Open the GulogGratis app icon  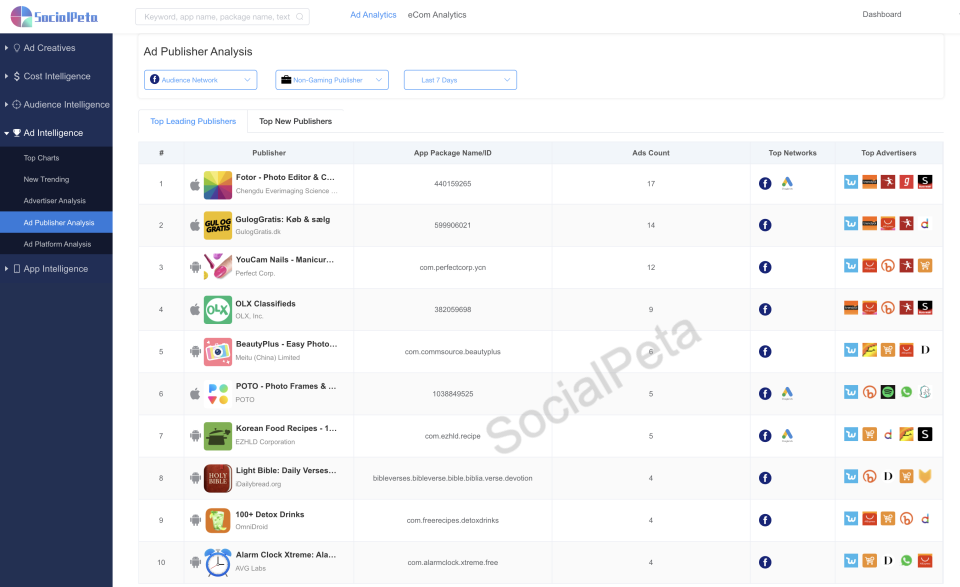click(x=217, y=225)
